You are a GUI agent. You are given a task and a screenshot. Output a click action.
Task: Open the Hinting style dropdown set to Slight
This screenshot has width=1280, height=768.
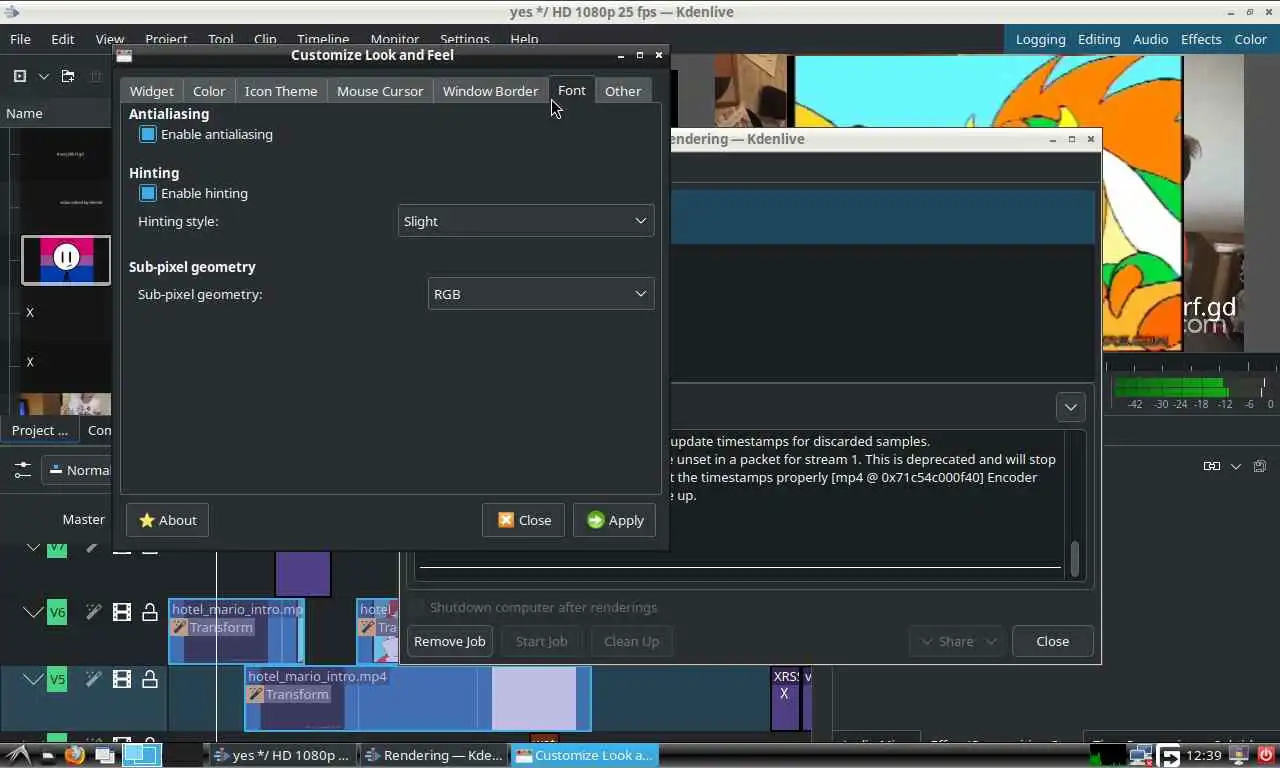(526, 221)
